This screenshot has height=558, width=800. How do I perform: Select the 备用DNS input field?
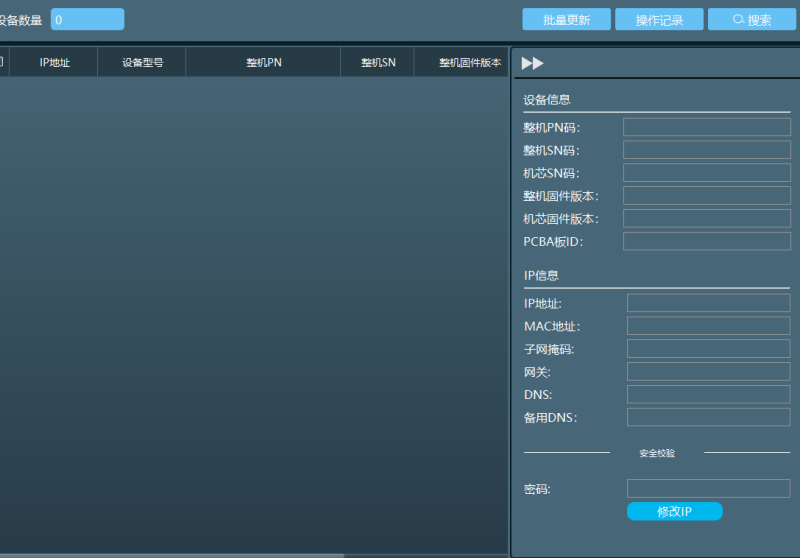point(708,417)
